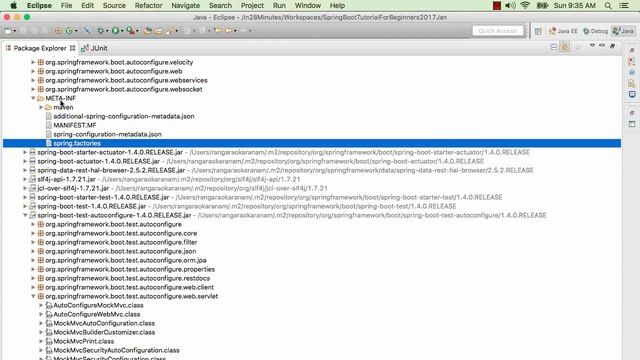The height and width of the screenshot is (360, 640).
Task: Open the macOS Notification Center icon
Action: coord(624,6)
